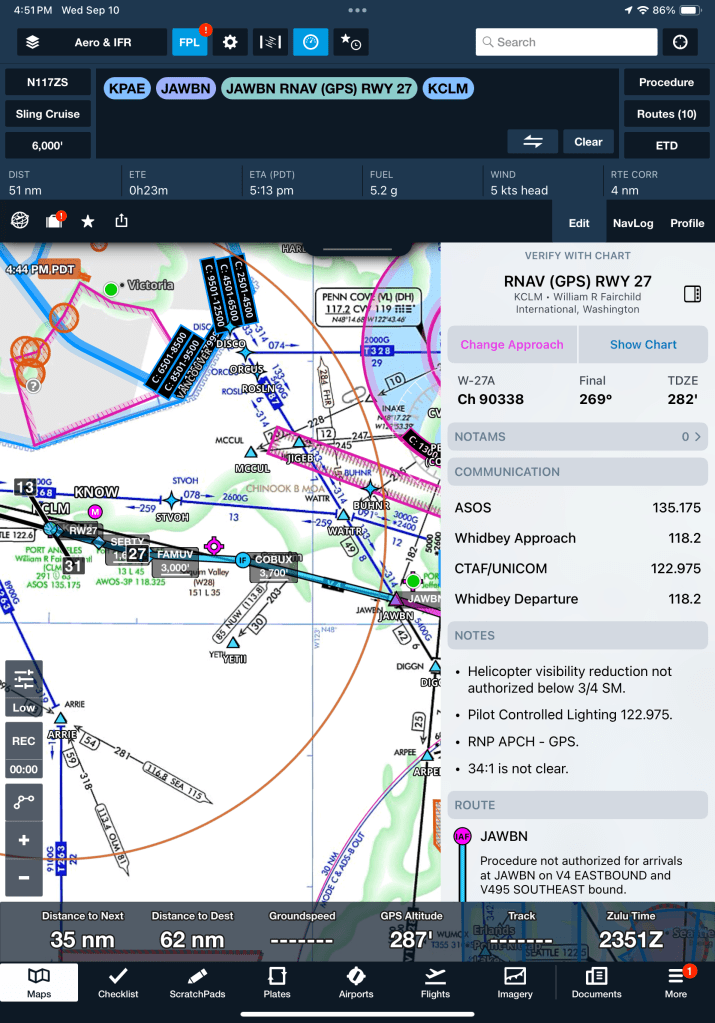Viewport: 715px width, 1023px height.
Task: Type in the Search field
Action: coord(566,42)
